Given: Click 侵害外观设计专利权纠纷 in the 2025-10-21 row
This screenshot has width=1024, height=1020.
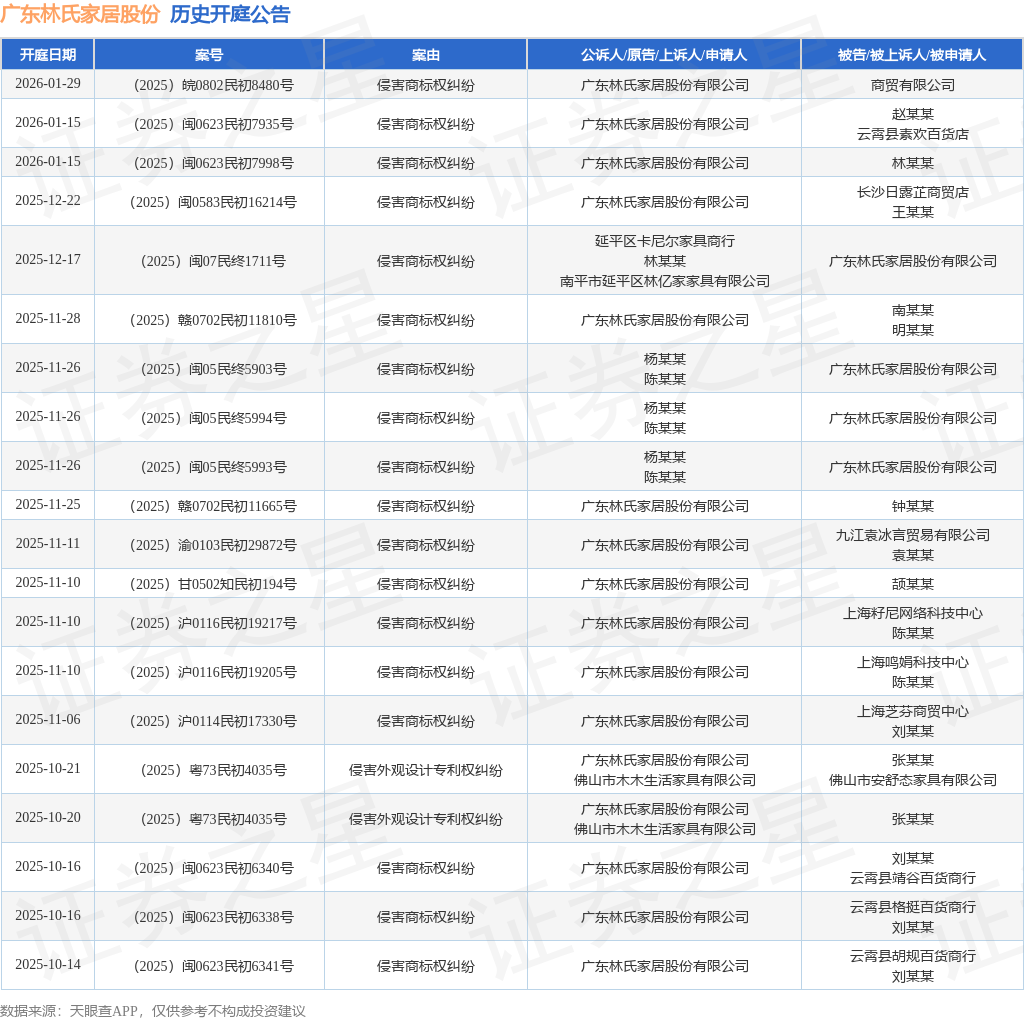Looking at the screenshot, I should (x=425, y=770).
